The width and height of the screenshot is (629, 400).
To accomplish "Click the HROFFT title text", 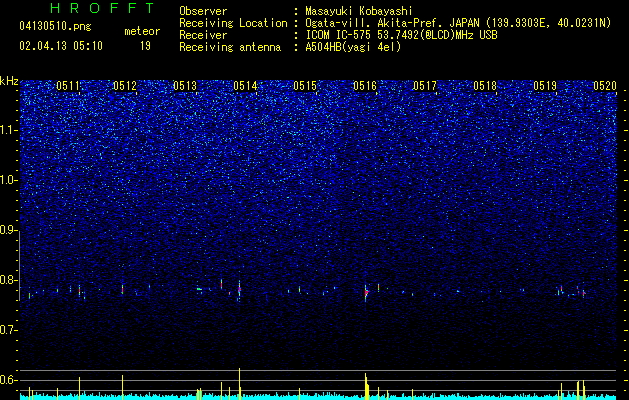I will pyautogui.click(x=103, y=8).
